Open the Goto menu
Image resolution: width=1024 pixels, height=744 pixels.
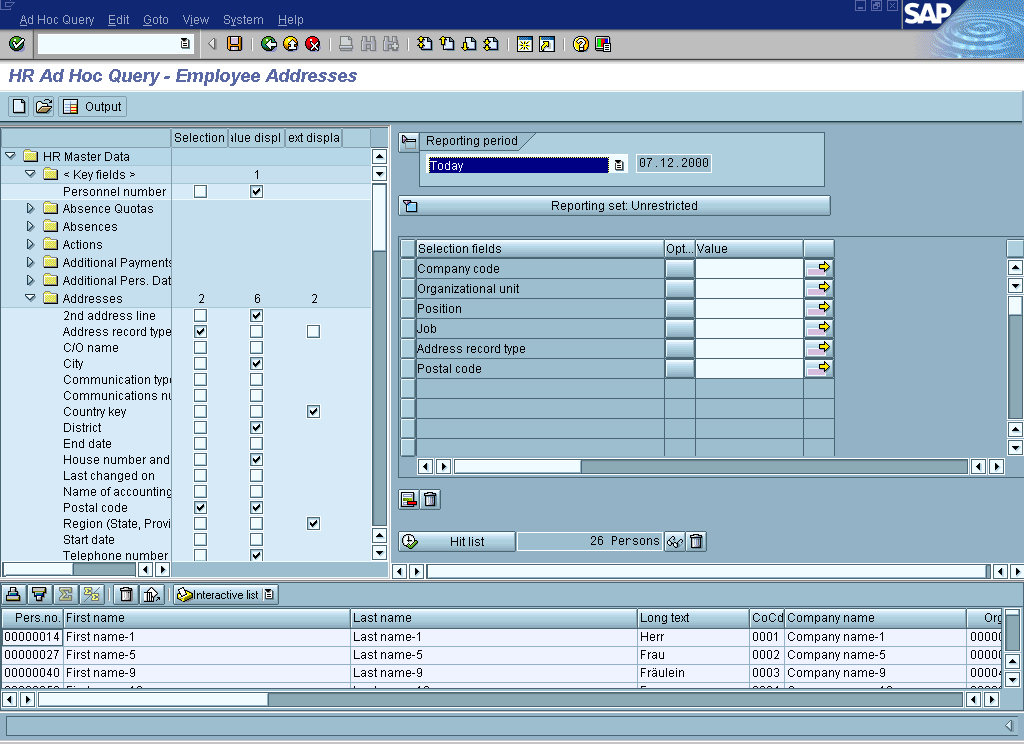click(x=155, y=20)
